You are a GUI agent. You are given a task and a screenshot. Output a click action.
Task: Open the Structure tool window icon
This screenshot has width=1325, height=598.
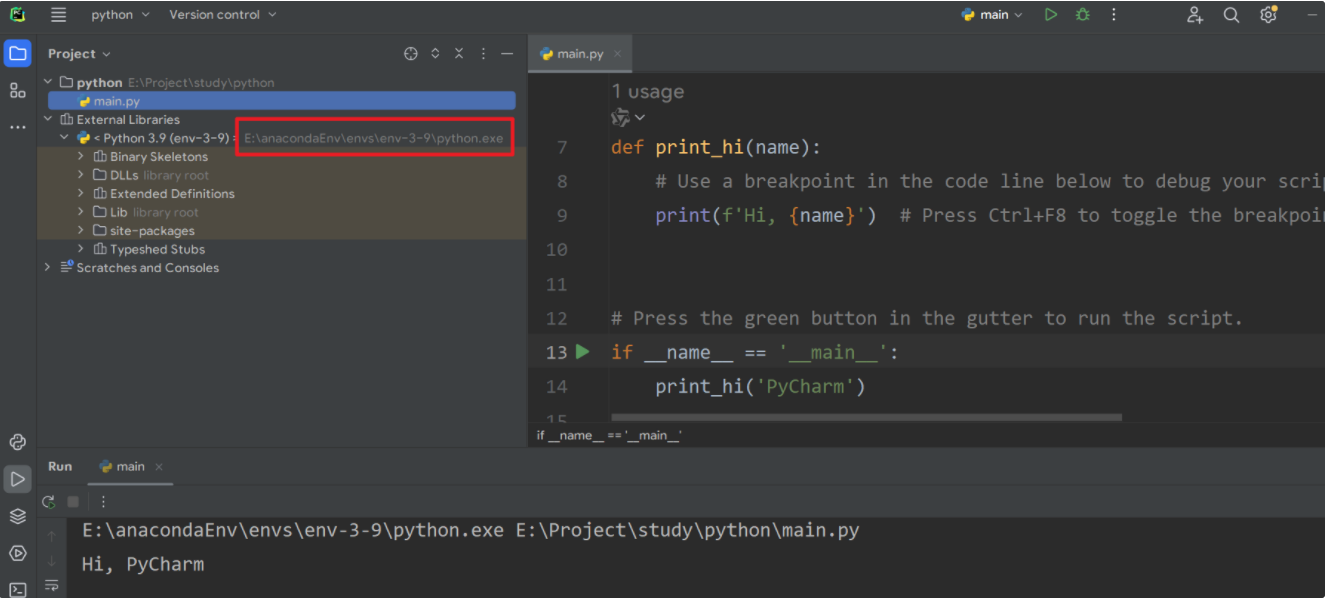point(18,91)
